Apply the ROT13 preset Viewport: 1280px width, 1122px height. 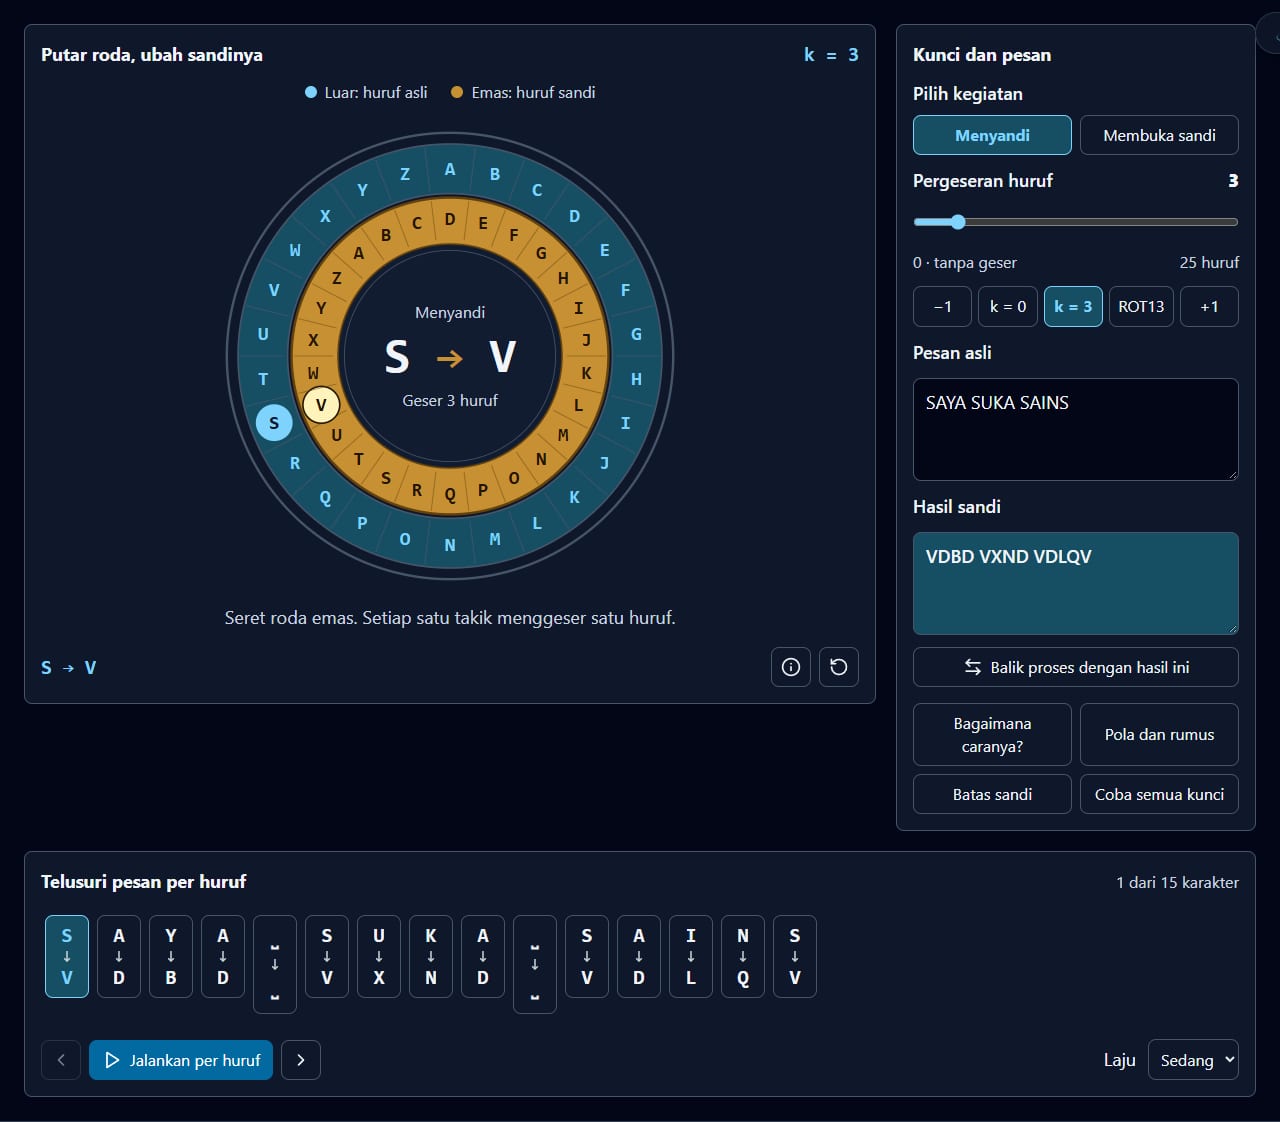click(x=1141, y=306)
